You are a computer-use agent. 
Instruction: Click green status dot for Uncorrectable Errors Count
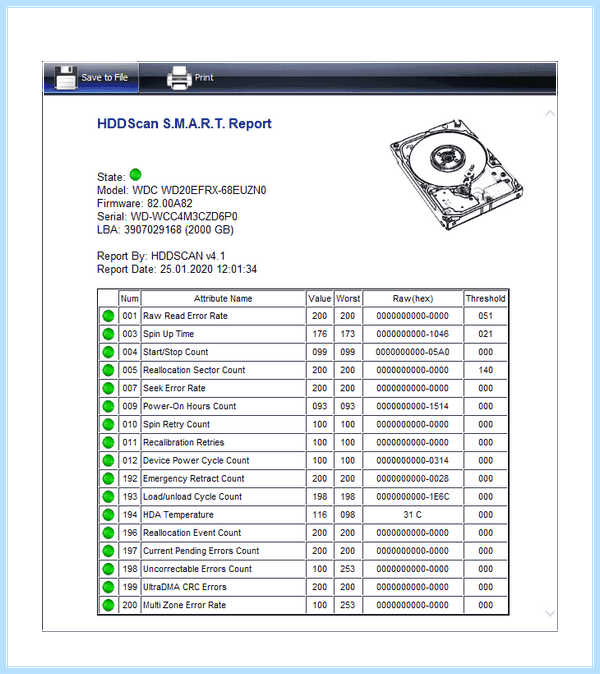point(108,569)
